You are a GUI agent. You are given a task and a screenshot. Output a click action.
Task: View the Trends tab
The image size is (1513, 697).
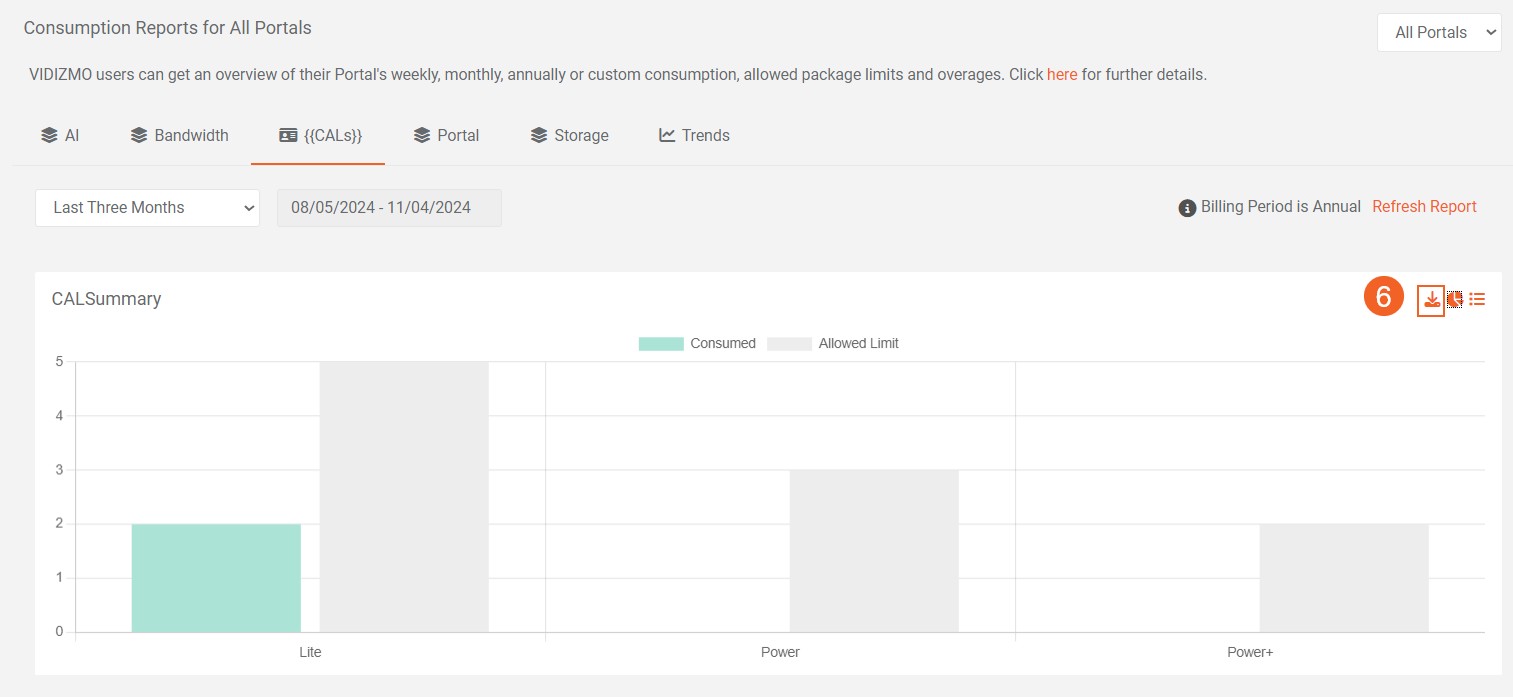[694, 135]
